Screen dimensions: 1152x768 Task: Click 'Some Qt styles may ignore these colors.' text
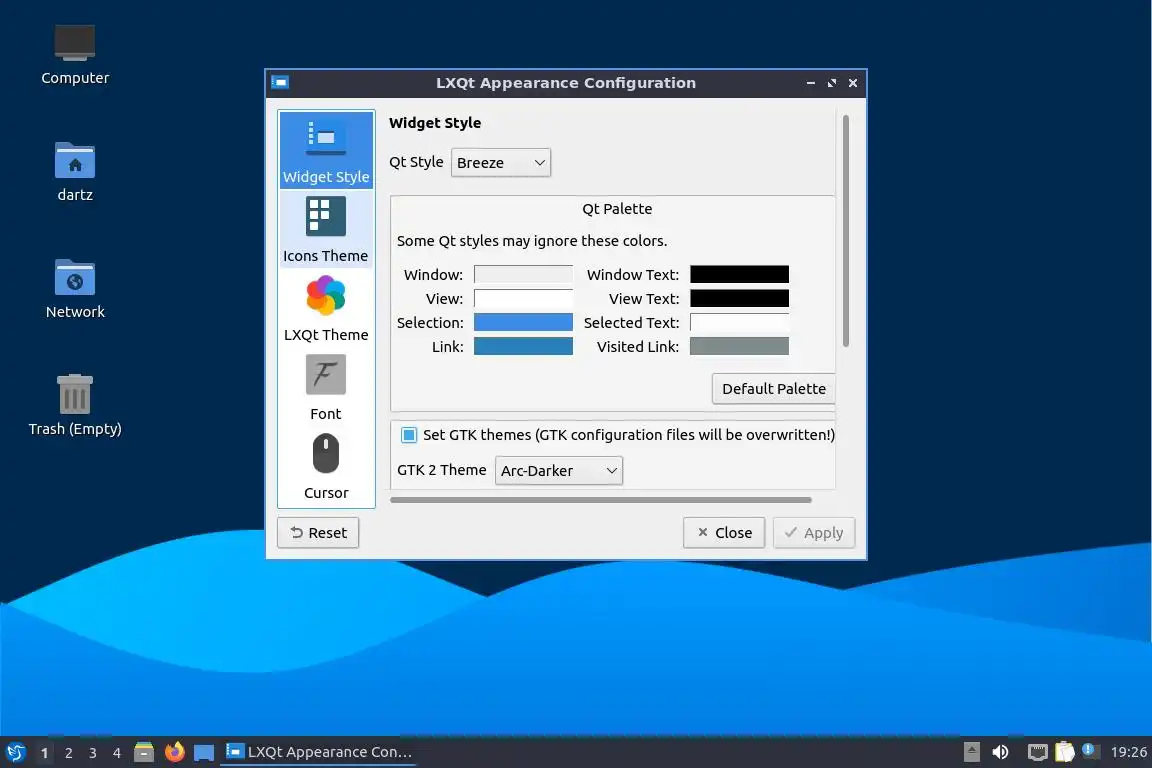click(x=532, y=241)
